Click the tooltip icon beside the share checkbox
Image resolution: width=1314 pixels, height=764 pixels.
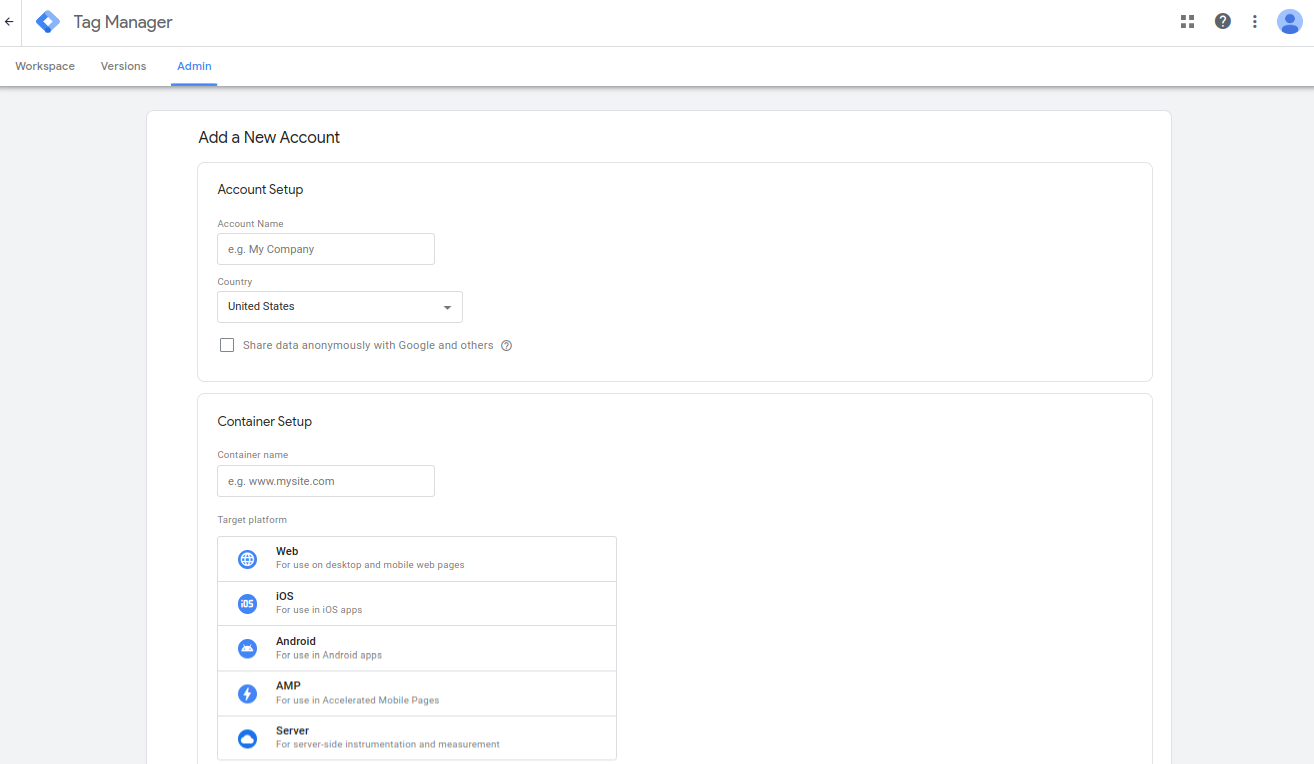(x=507, y=345)
